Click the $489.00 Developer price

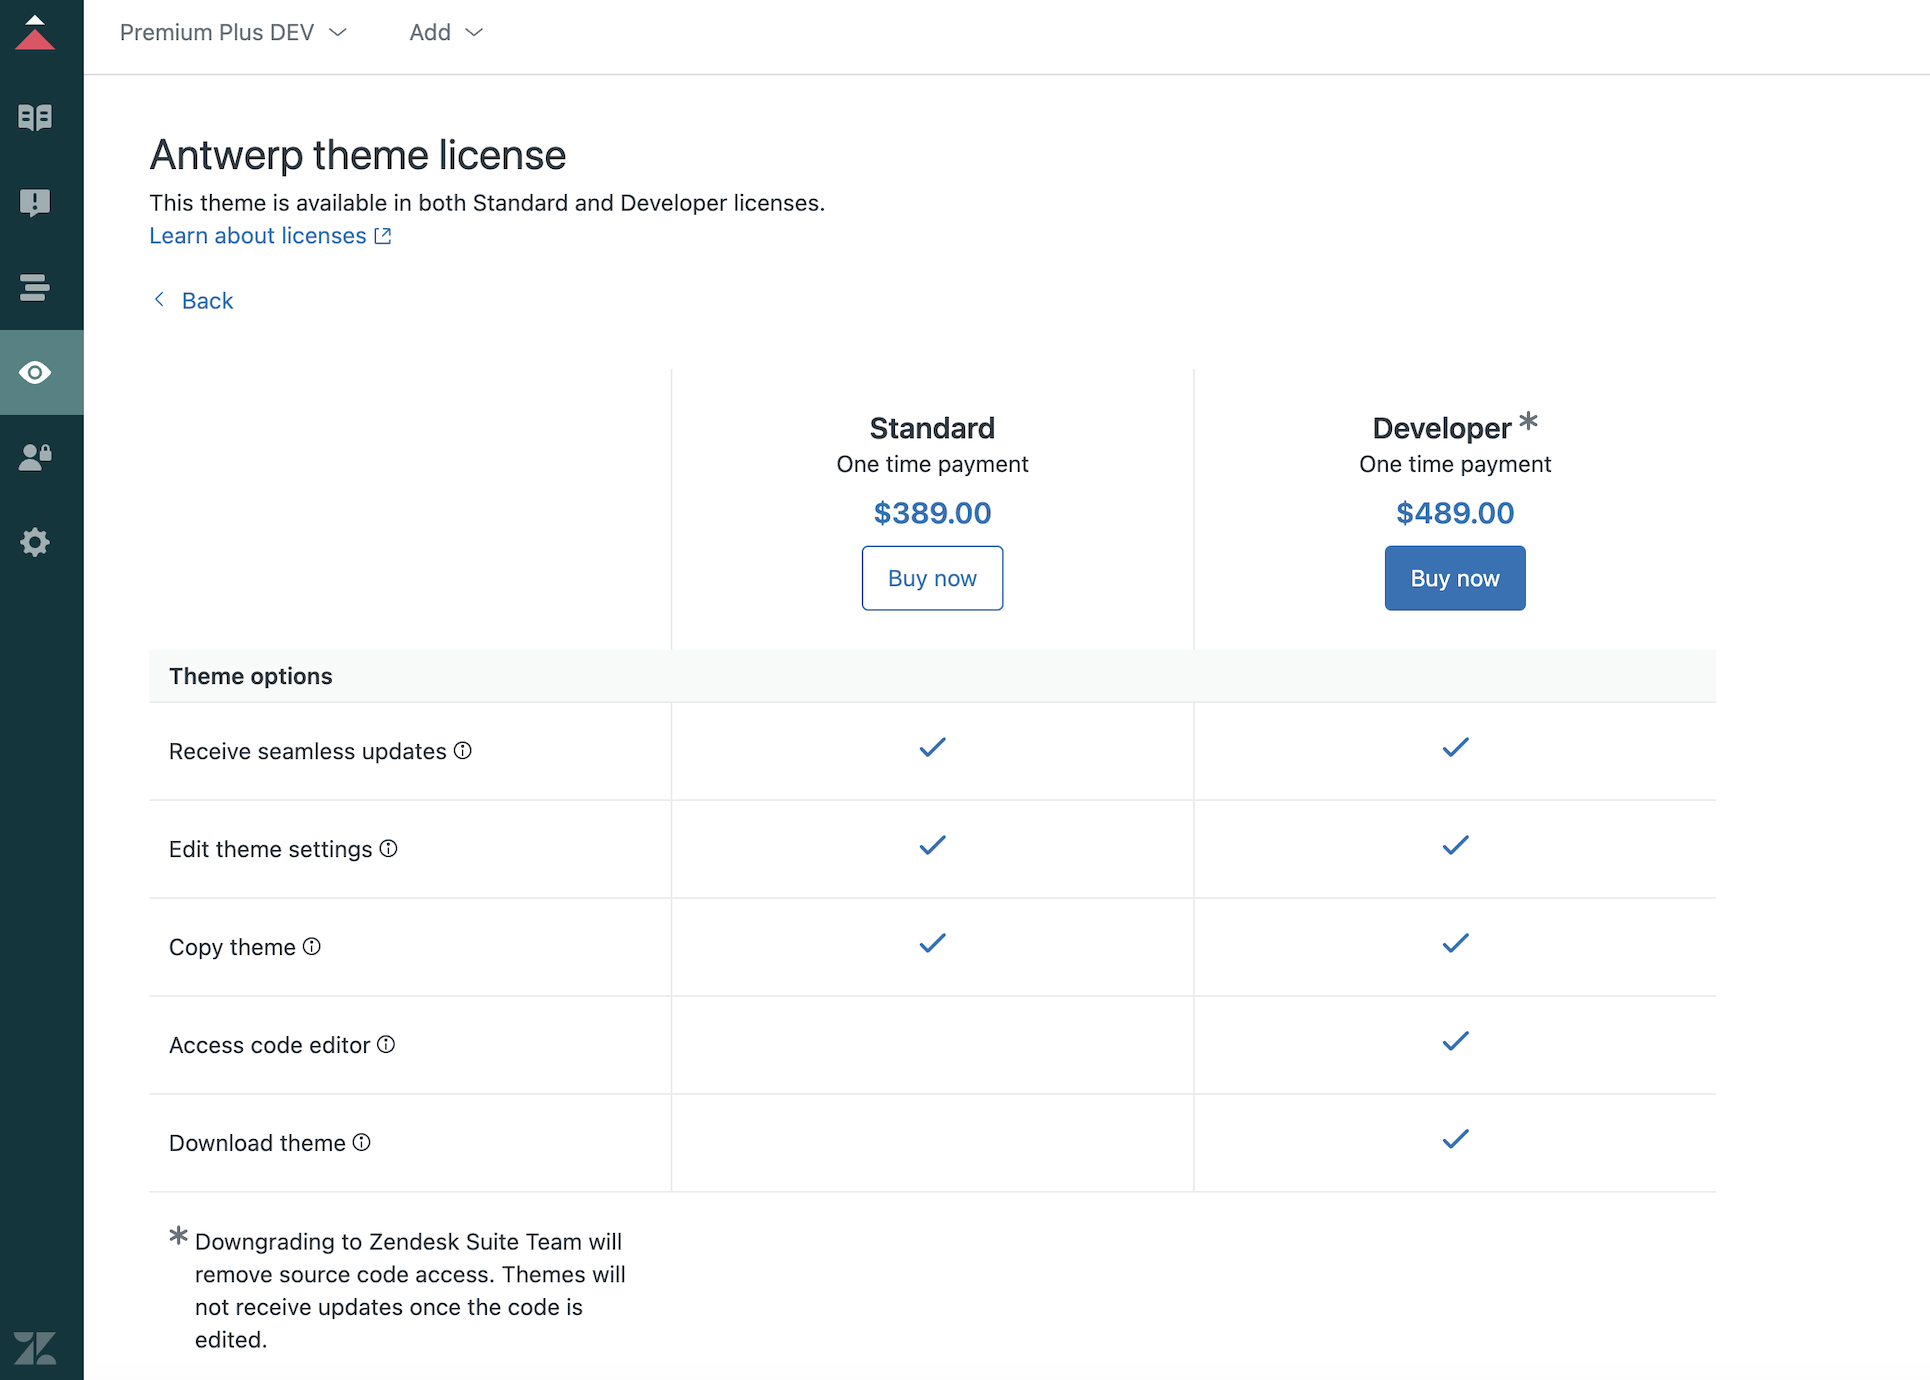(1455, 513)
